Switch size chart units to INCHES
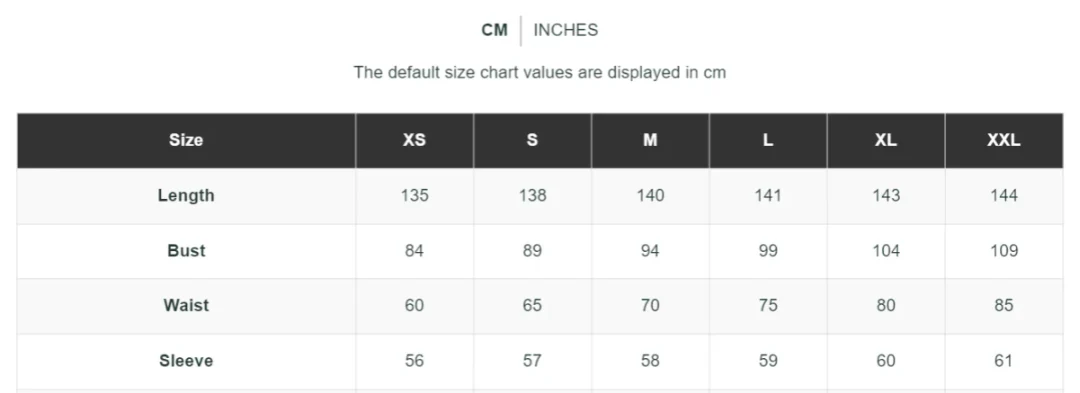This screenshot has width=1080, height=393. point(565,30)
